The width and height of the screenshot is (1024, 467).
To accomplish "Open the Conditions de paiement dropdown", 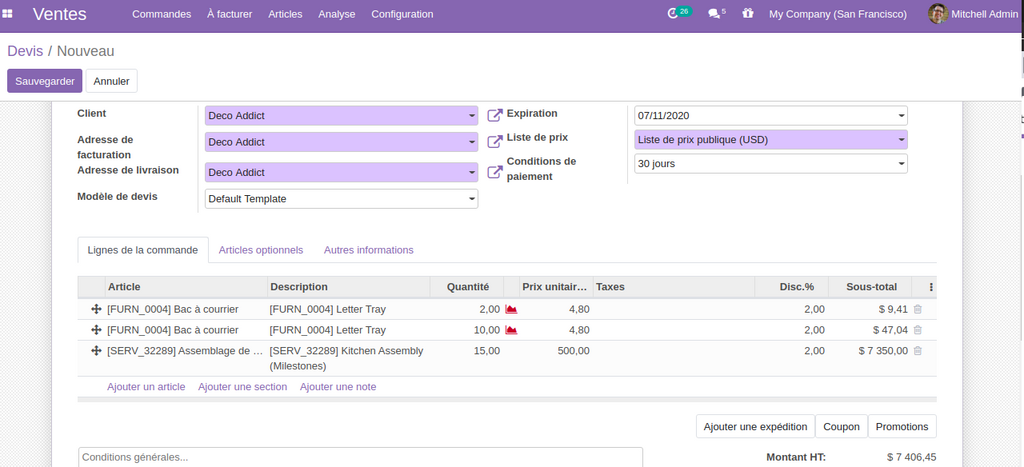I will tap(901, 163).
